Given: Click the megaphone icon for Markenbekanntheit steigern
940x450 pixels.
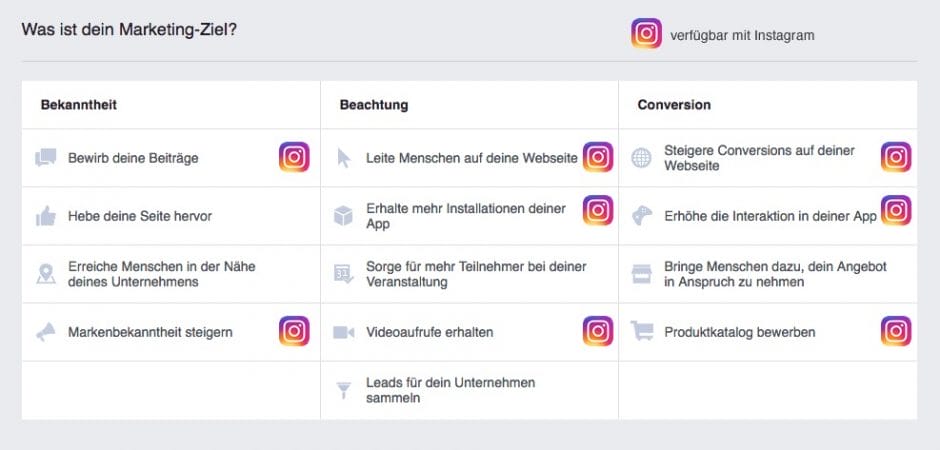Looking at the screenshot, I should (45, 332).
